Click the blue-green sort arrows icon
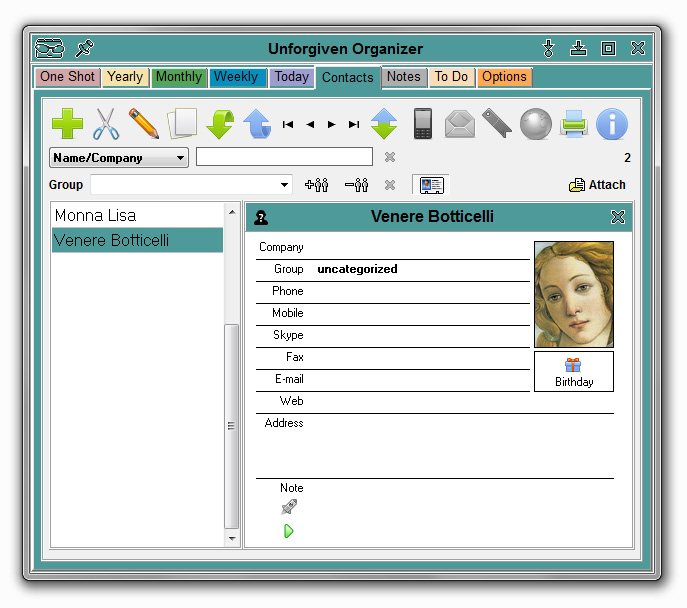 pyautogui.click(x=384, y=124)
